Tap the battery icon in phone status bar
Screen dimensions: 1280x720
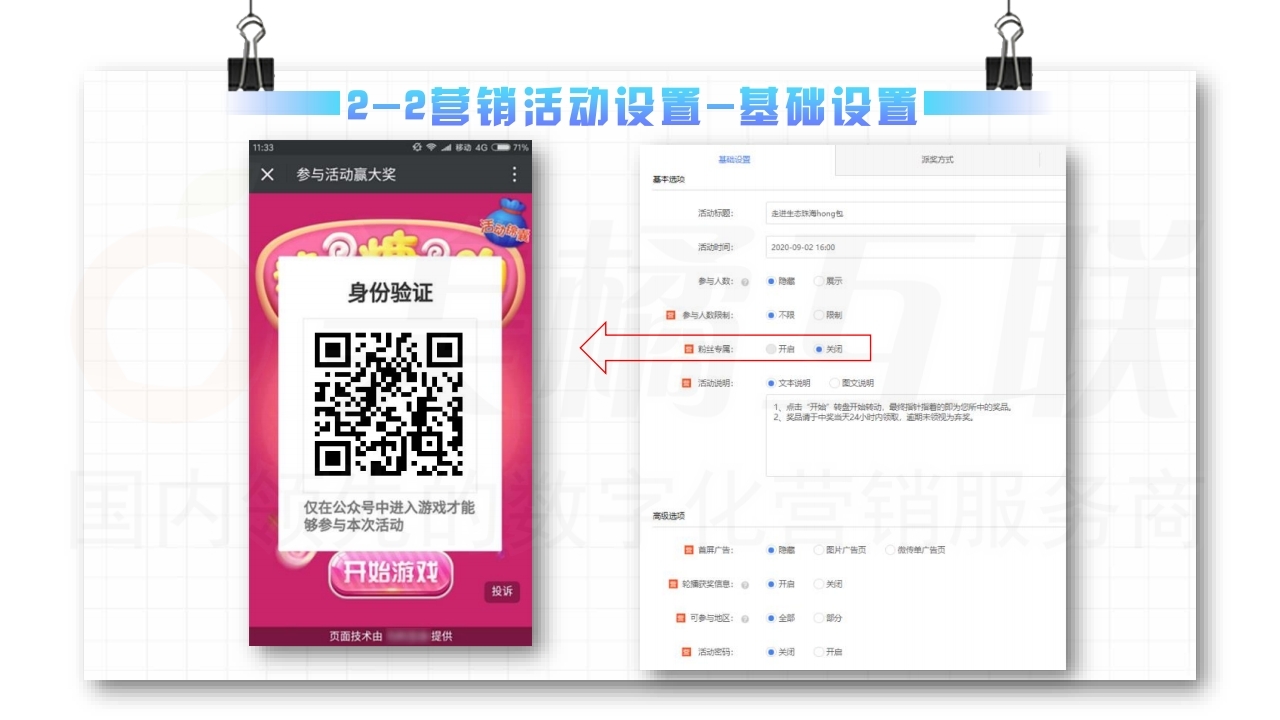(501, 147)
